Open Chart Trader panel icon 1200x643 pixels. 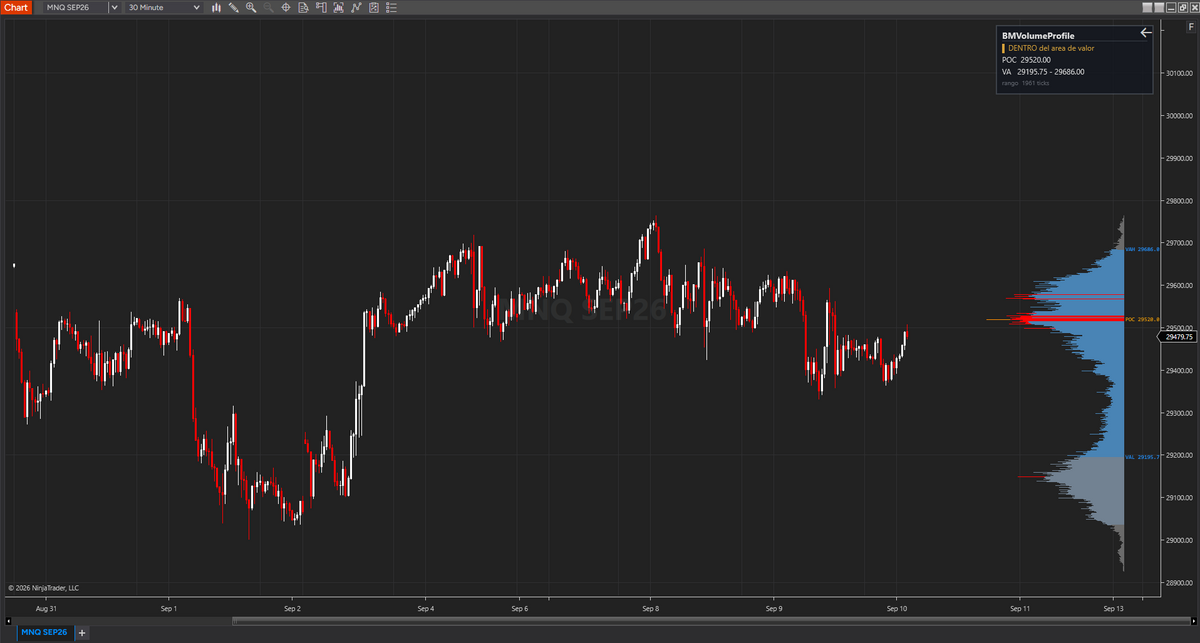point(320,7)
